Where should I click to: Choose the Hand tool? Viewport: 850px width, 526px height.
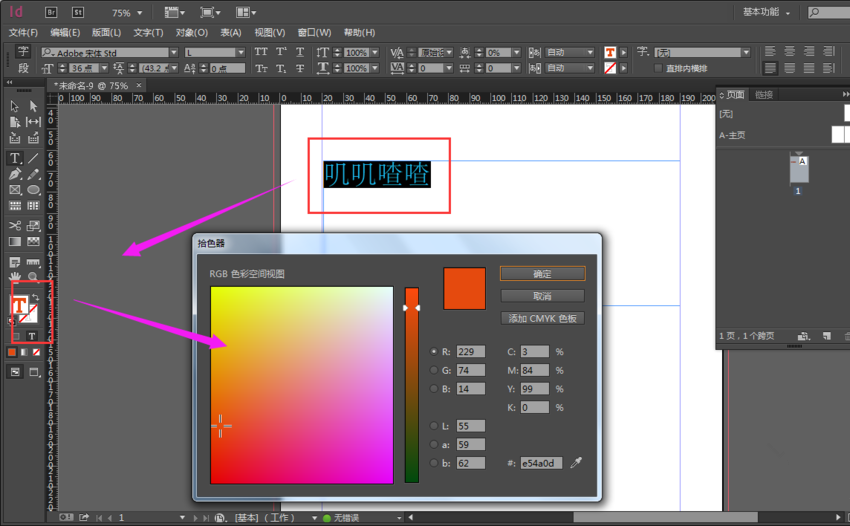coord(15,276)
